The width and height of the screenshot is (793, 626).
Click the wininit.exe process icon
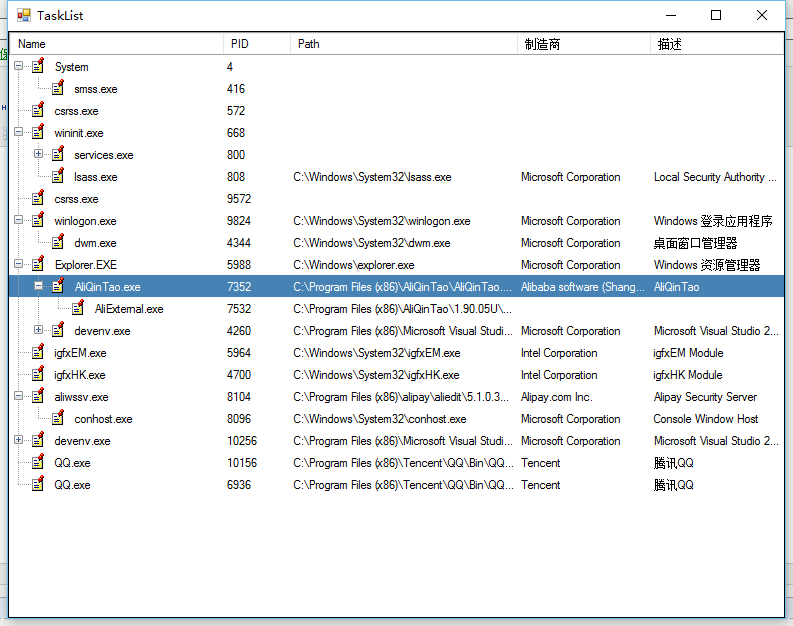(x=38, y=132)
